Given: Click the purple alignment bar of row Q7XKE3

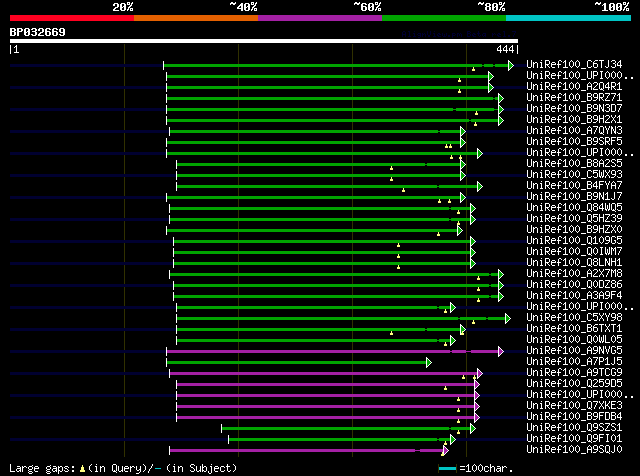Looking at the screenshot, I should click(325, 407).
